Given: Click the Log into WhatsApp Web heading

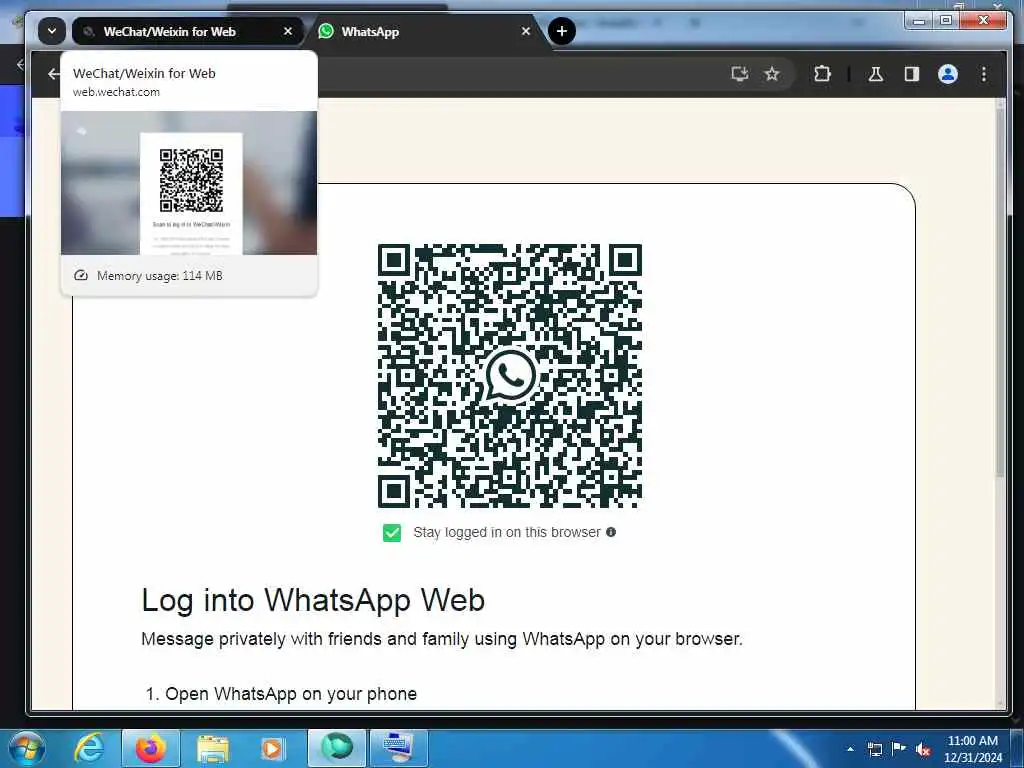Looking at the screenshot, I should click(313, 600).
